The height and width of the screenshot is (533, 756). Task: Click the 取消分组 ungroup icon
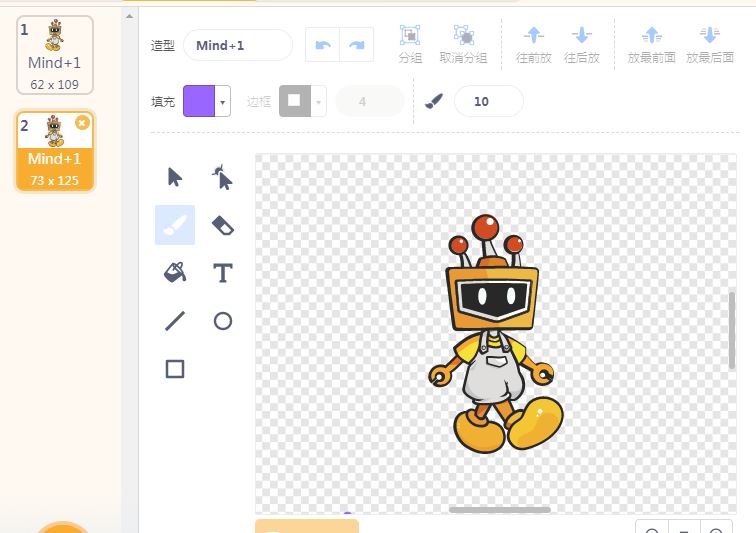(463, 35)
